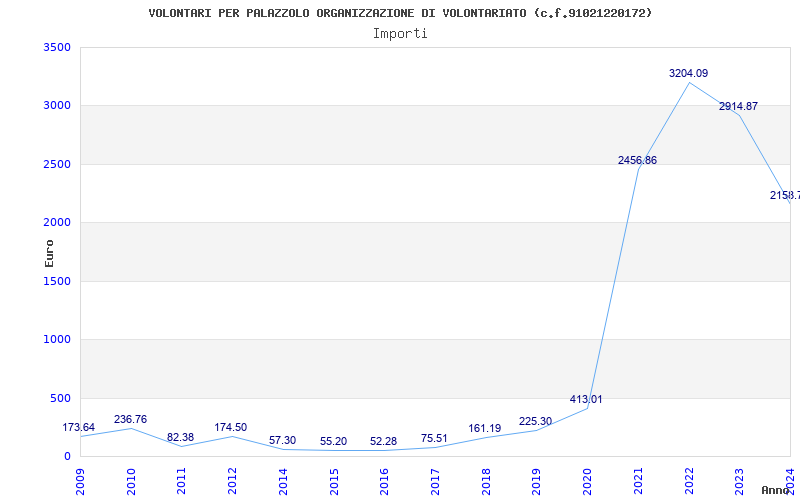
Task: Click the data value 413.01
Action: [586, 399]
